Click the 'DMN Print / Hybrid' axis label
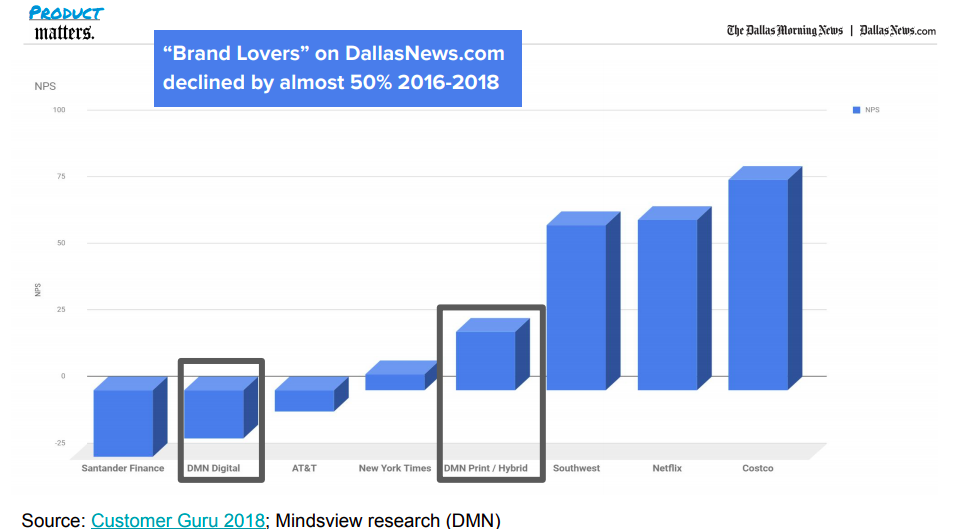The image size is (957, 529). (486, 468)
